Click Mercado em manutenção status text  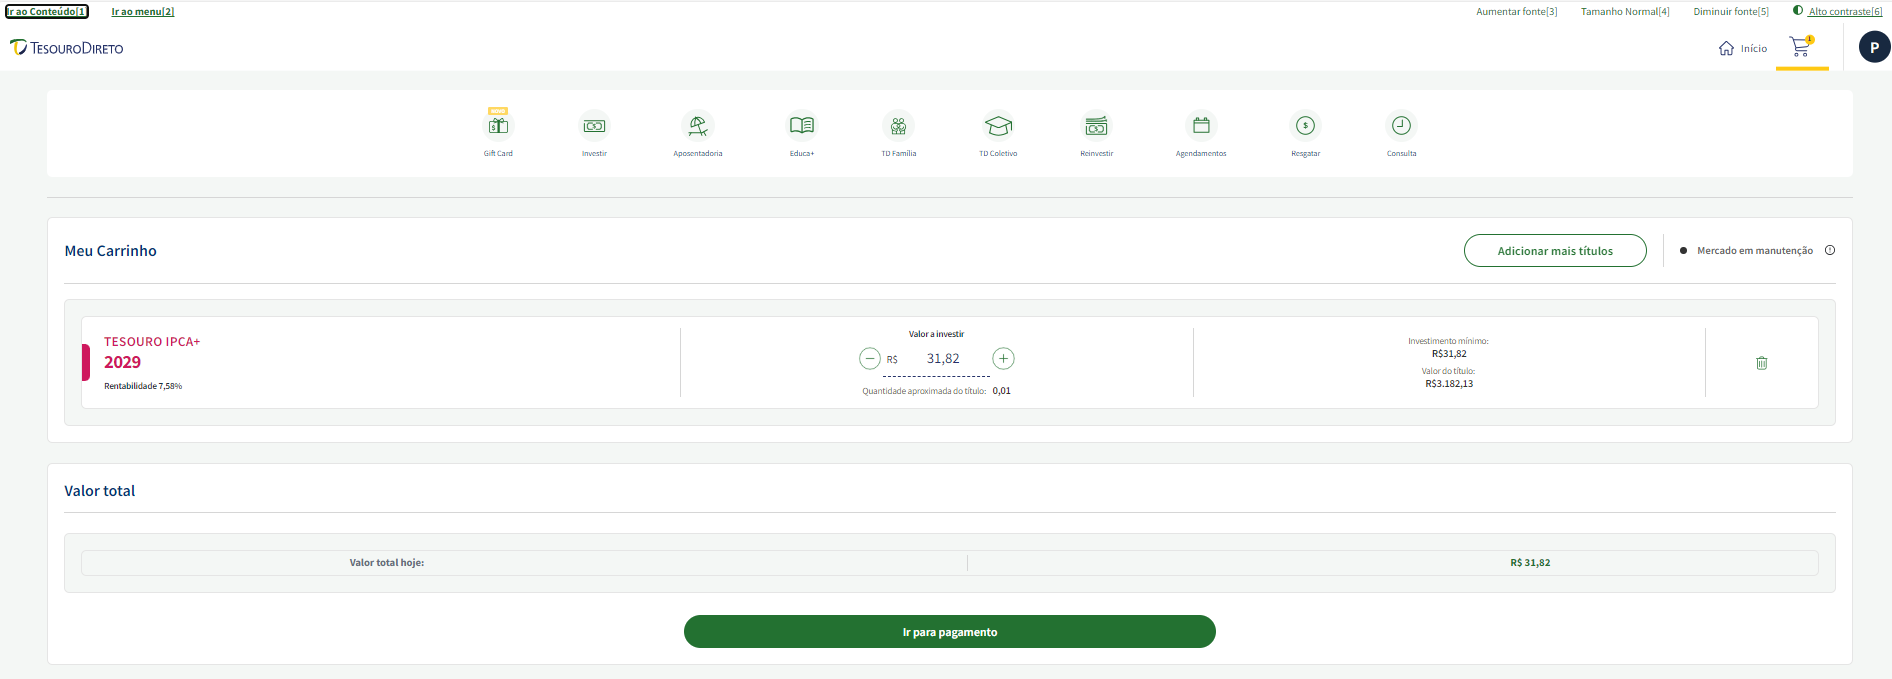(1755, 251)
